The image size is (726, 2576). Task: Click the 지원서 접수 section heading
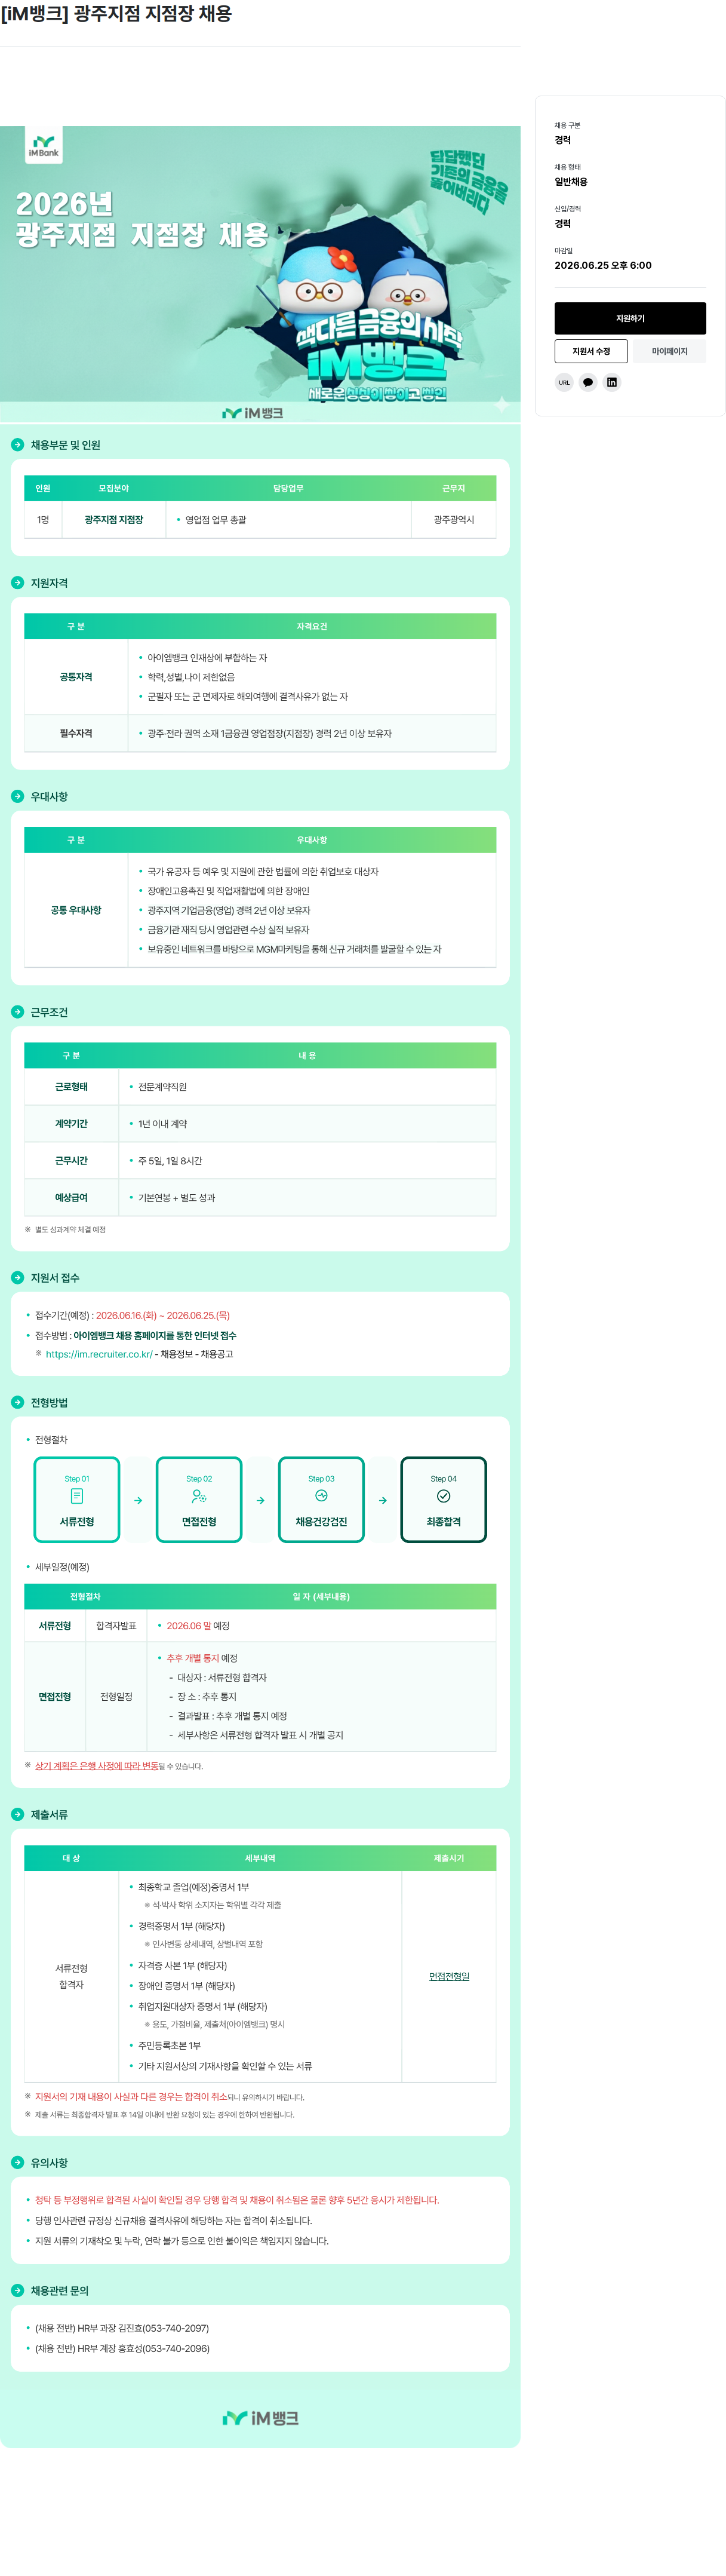[55, 1278]
